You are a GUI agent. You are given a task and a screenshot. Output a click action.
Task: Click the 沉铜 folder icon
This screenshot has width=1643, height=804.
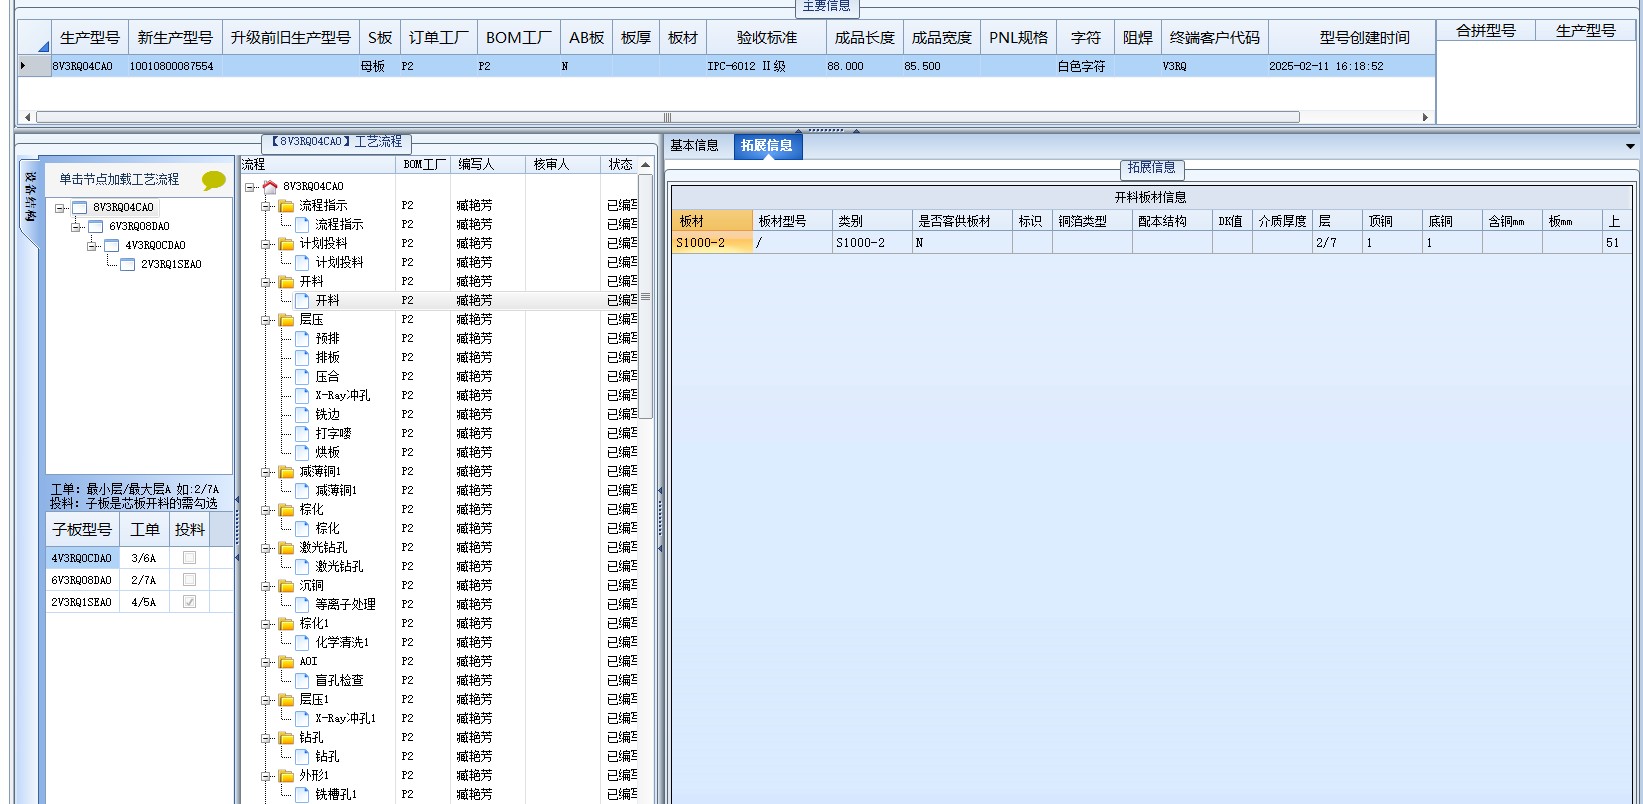[x=286, y=586]
